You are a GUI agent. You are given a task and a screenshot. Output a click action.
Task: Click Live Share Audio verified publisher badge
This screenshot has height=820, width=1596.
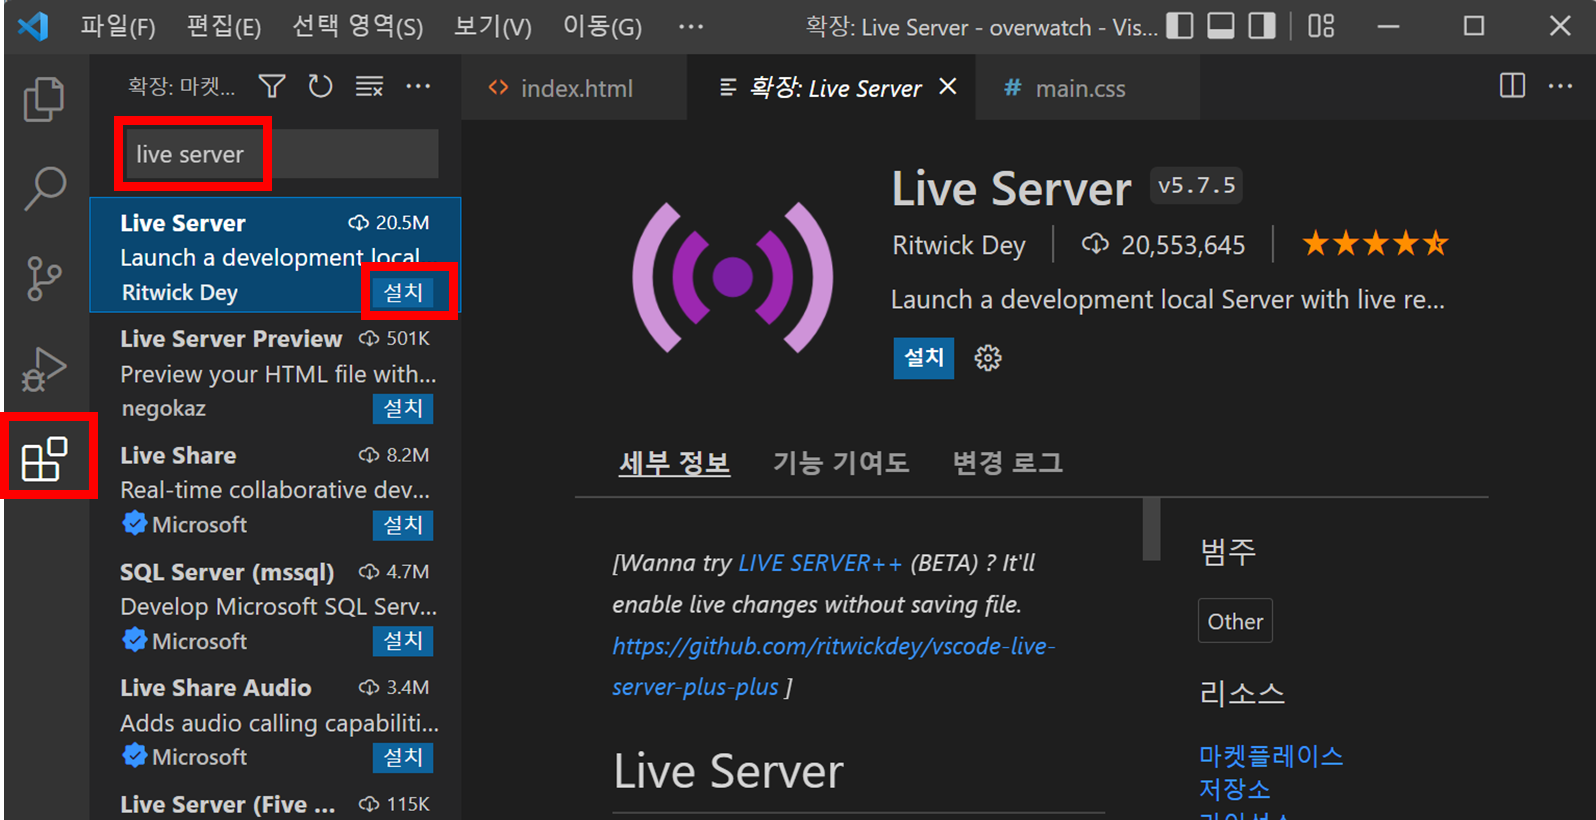134,756
